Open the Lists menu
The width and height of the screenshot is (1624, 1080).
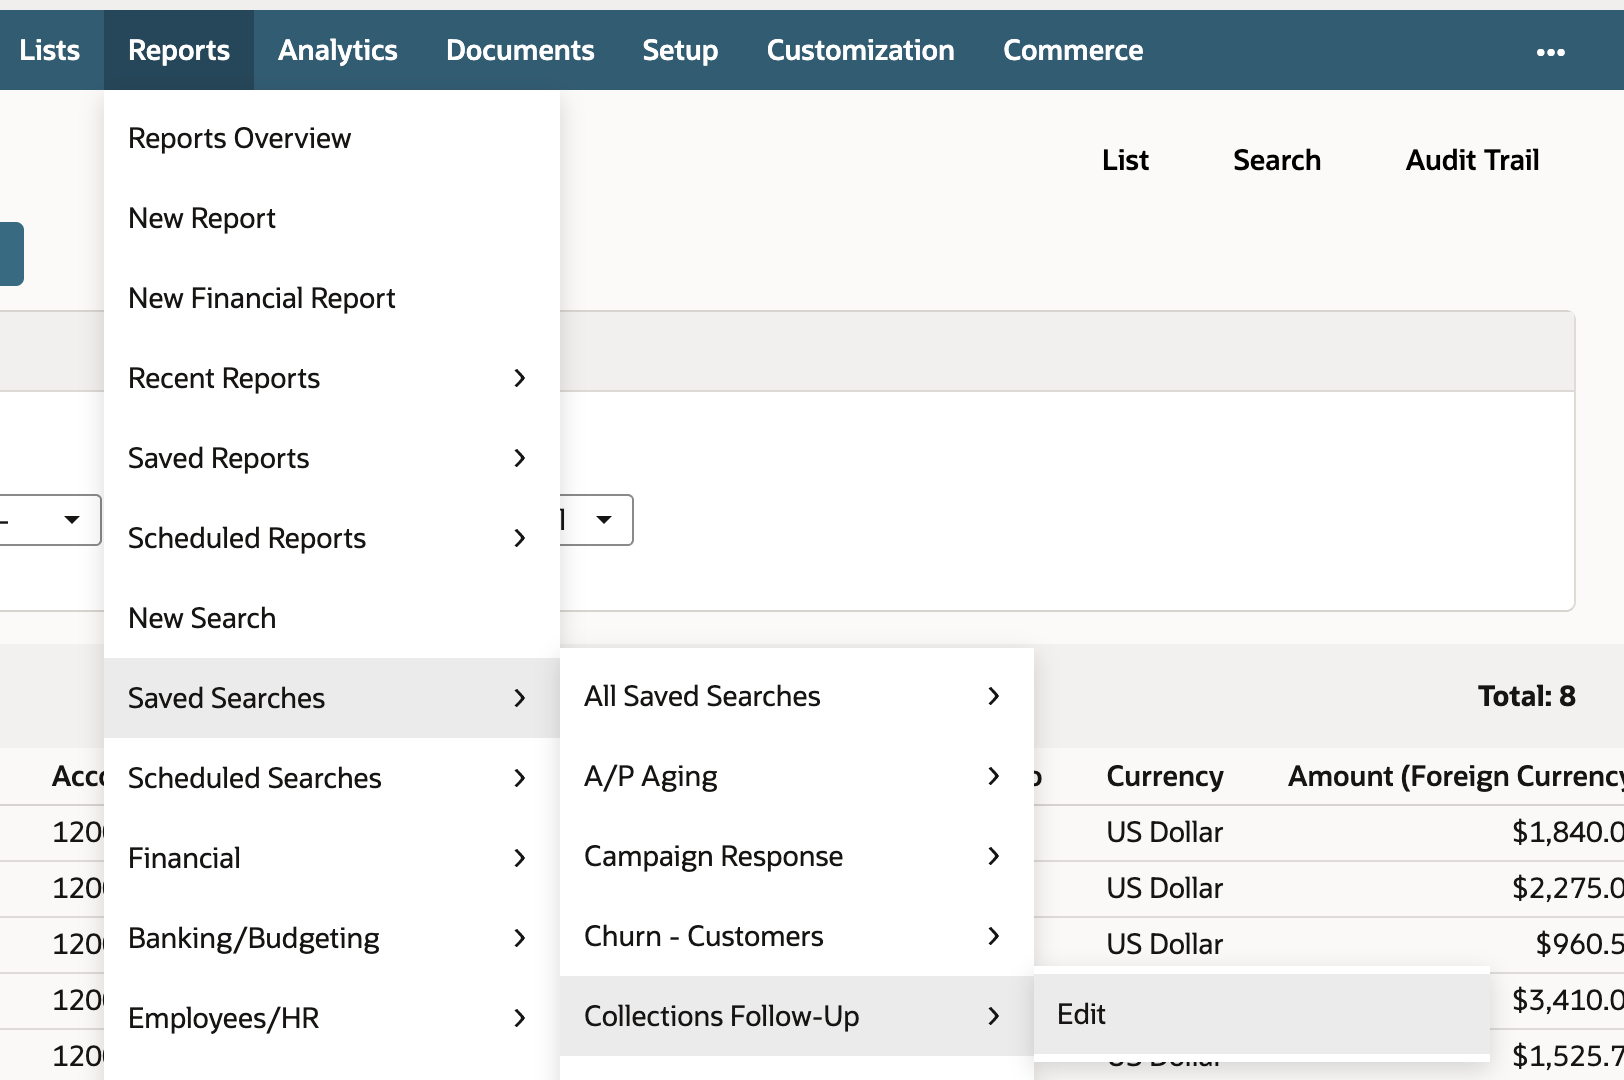point(49,50)
